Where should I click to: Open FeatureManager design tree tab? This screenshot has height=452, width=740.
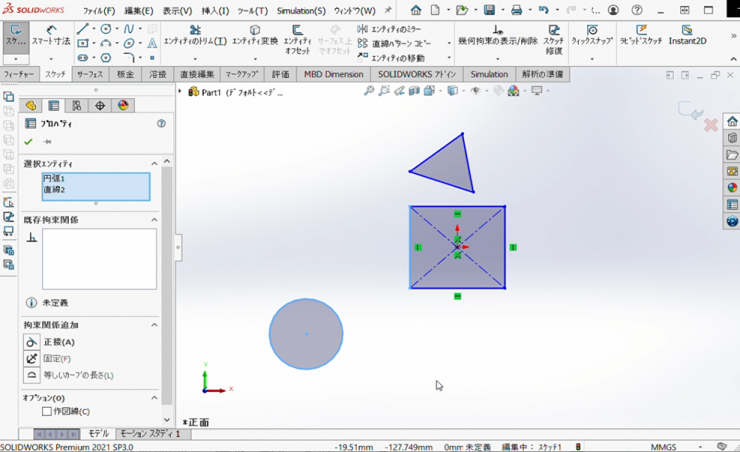(x=31, y=106)
